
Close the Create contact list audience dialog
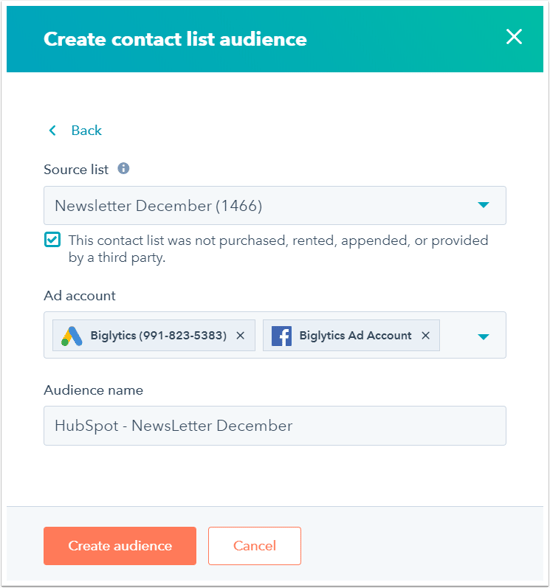coord(514,37)
